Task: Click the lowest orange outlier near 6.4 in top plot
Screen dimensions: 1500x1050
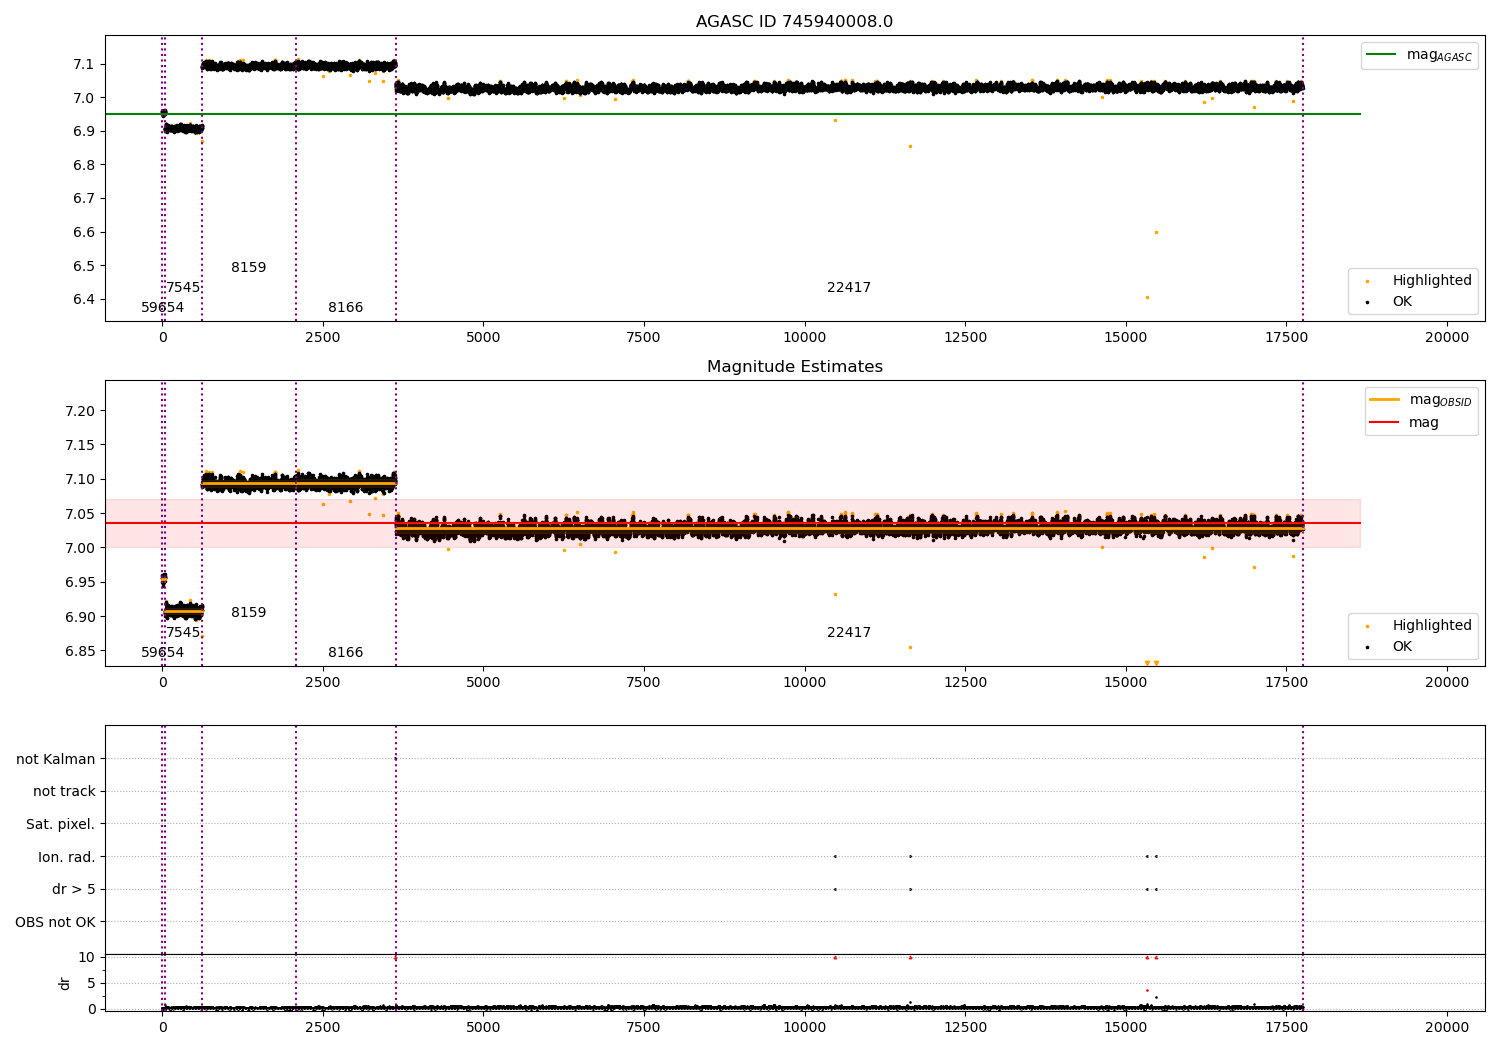Action: click(x=1147, y=297)
